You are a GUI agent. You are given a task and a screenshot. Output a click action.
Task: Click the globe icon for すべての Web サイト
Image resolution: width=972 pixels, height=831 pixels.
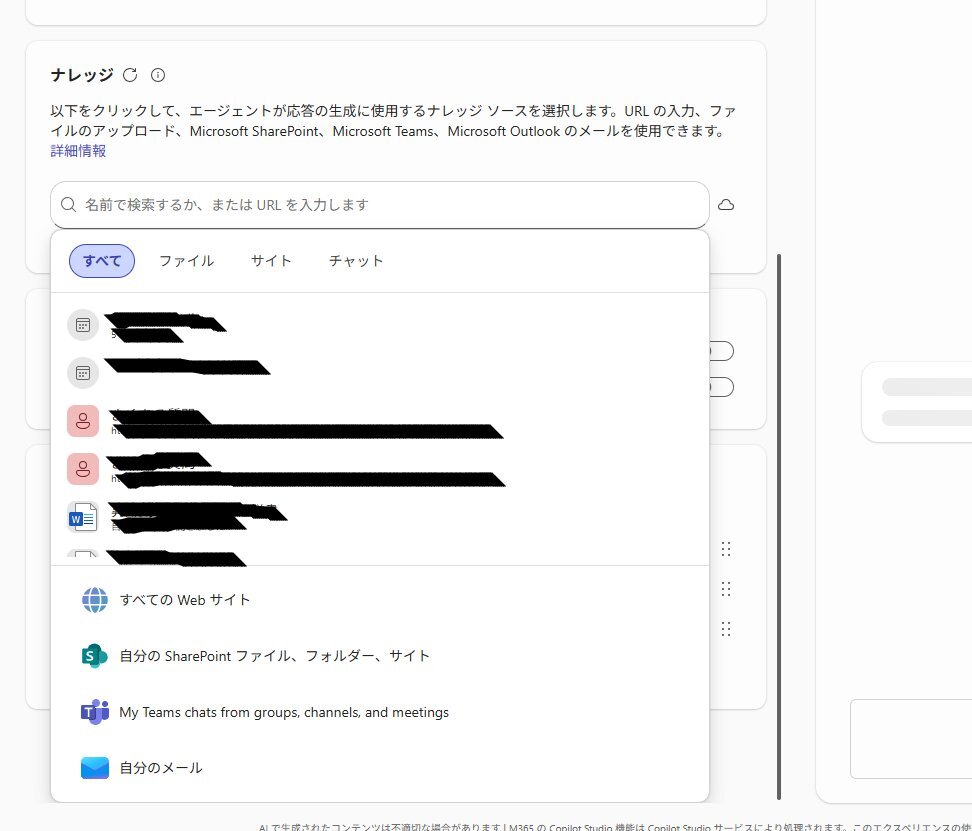point(95,600)
